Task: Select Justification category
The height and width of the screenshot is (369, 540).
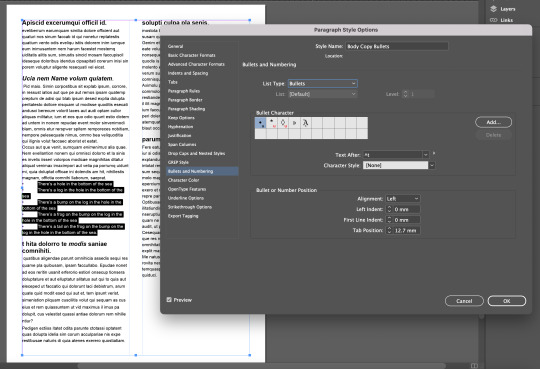Action: pos(179,136)
